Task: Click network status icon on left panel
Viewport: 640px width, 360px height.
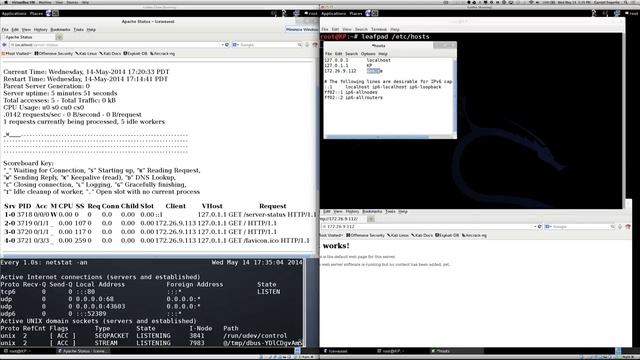Action: 296,13
